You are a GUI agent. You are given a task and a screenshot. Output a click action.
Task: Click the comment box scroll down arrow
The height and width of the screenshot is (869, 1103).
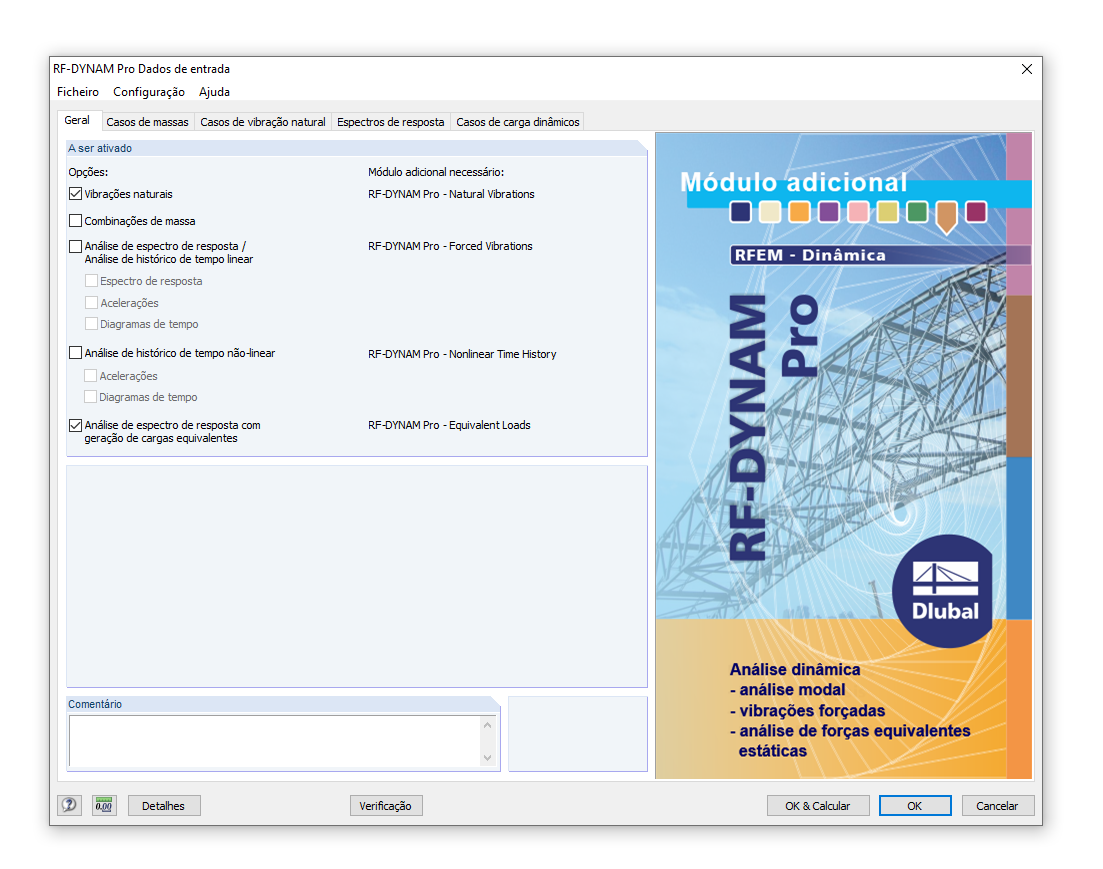coord(487,758)
